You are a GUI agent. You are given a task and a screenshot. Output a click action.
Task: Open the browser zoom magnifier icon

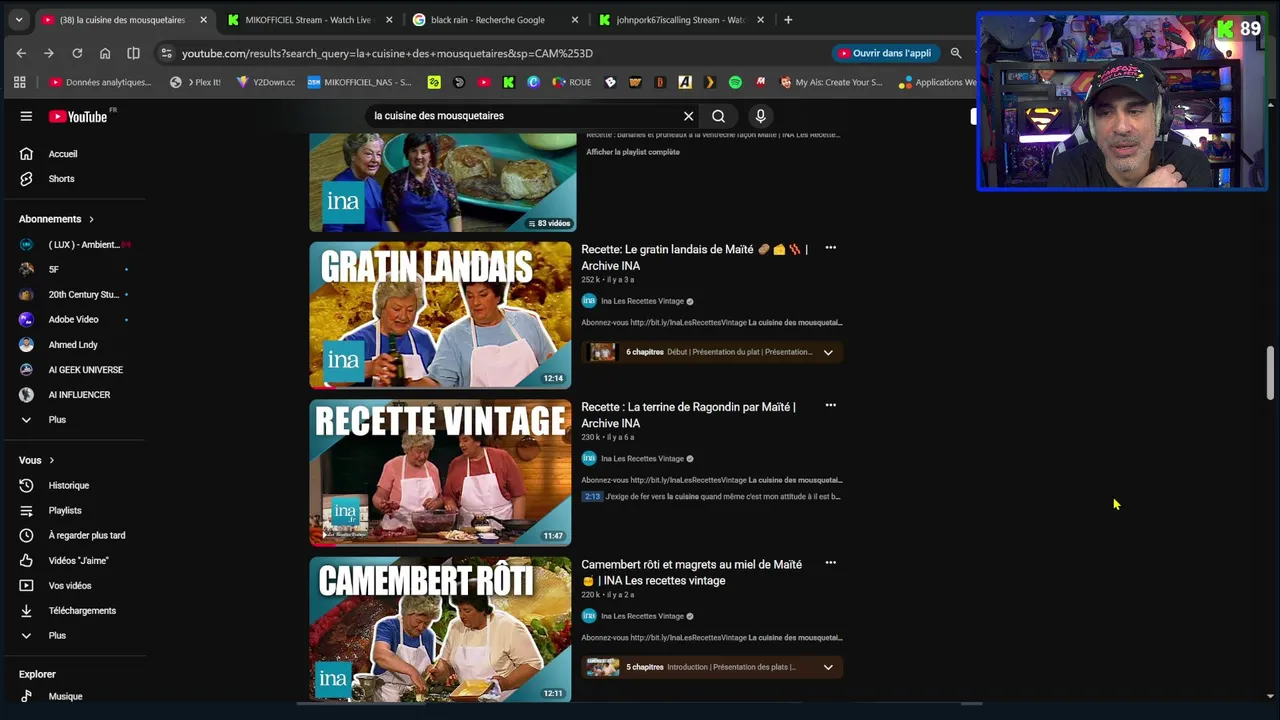(x=956, y=53)
